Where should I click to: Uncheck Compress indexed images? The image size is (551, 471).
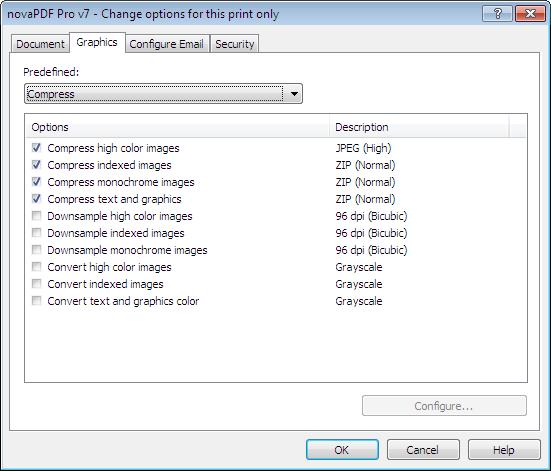tap(37, 164)
